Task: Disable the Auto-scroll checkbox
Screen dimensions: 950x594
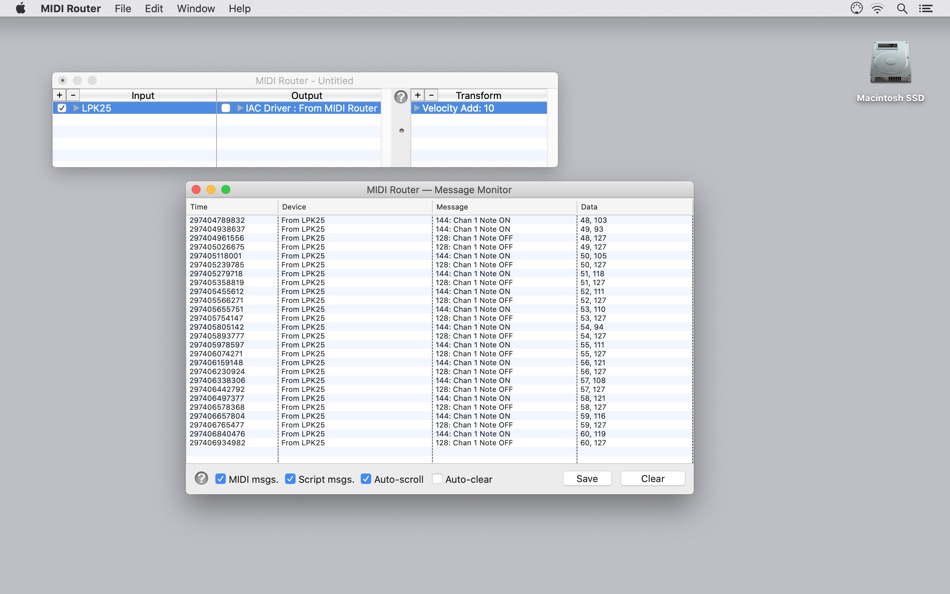Action: [366, 479]
